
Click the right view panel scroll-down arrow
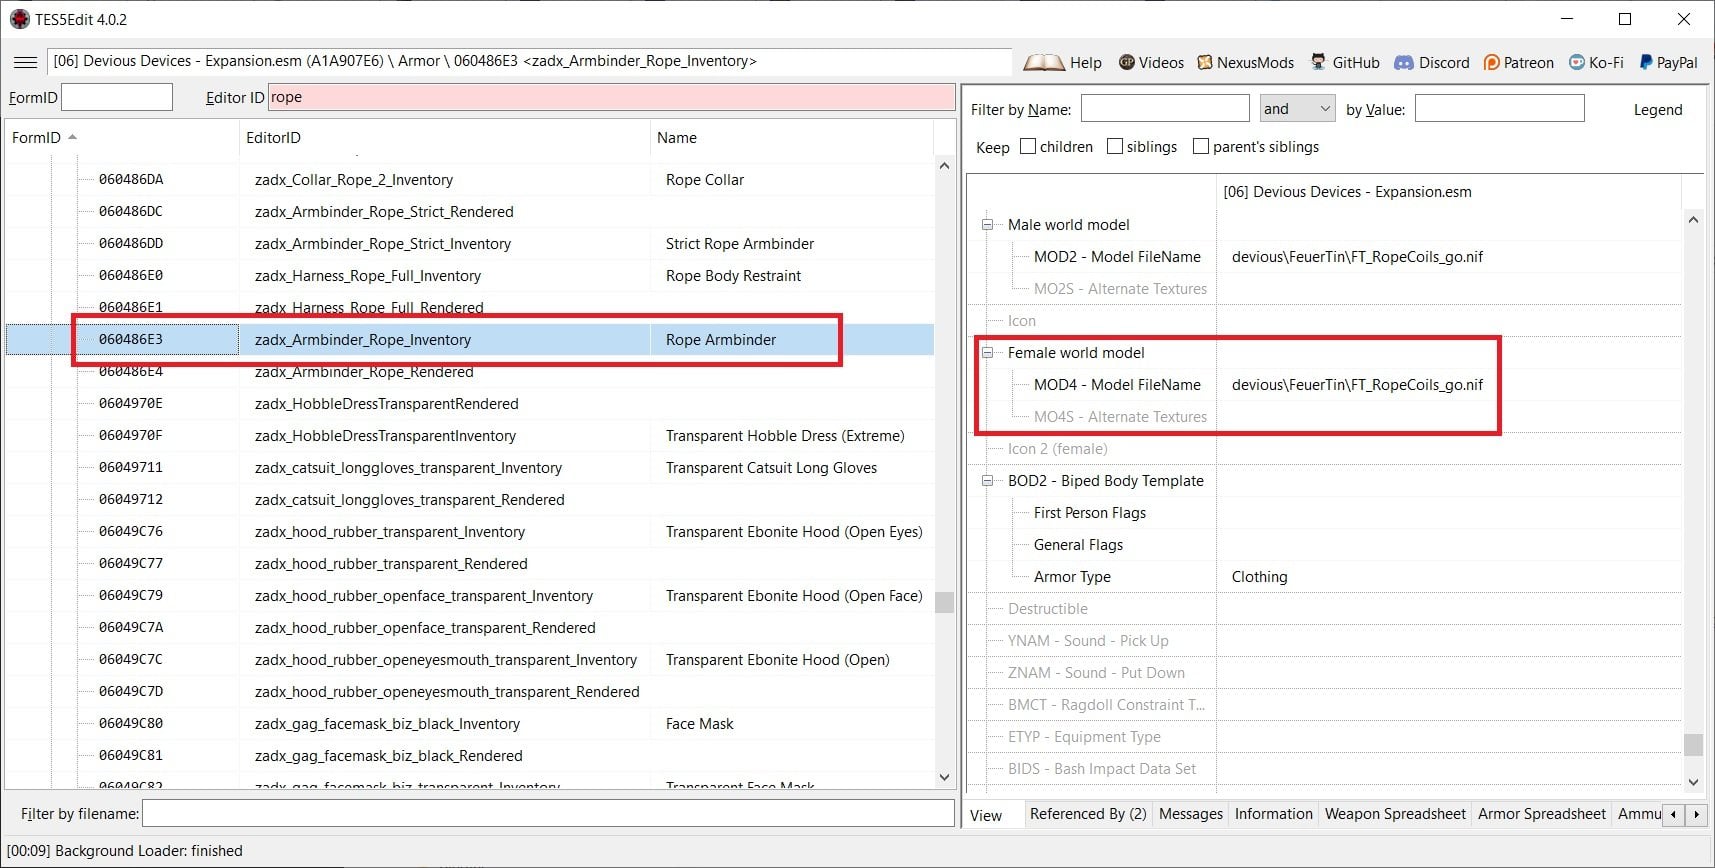[1693, 782]
